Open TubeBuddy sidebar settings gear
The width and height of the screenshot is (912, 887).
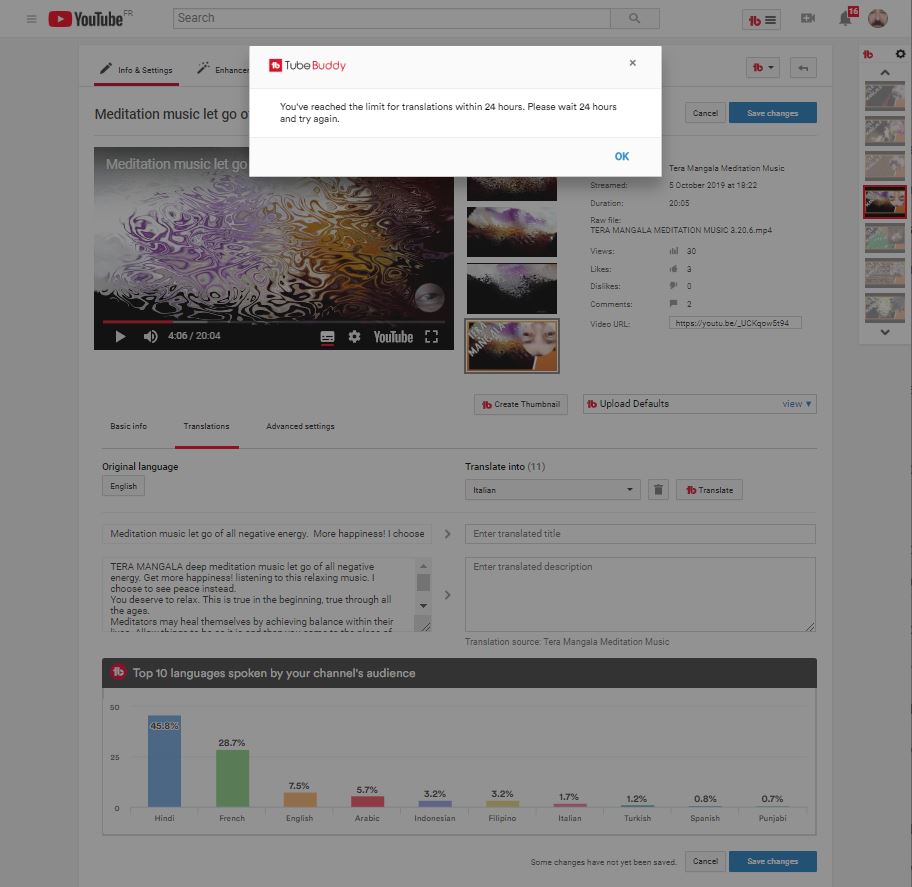(900, 54)
